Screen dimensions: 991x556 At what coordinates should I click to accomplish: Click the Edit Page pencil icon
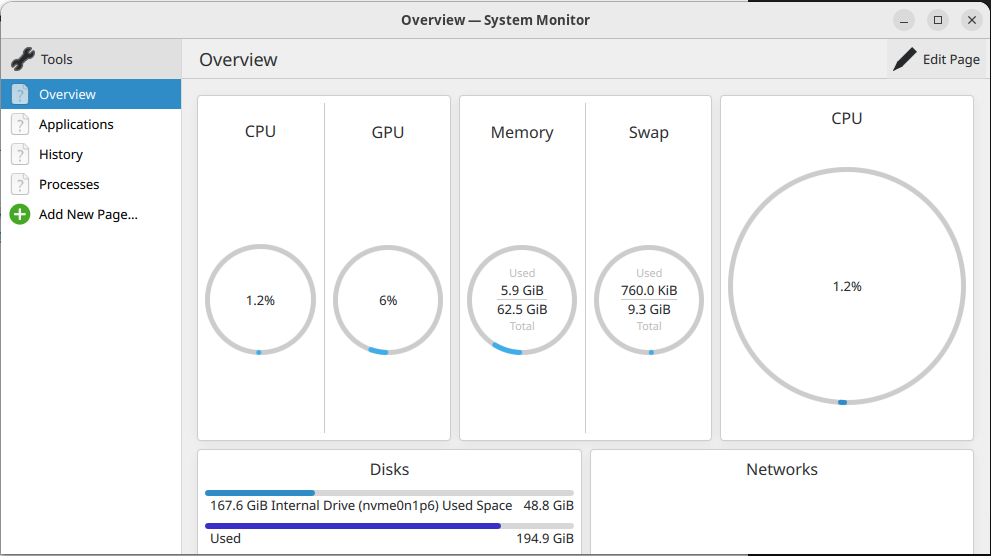tap(905, 59)
